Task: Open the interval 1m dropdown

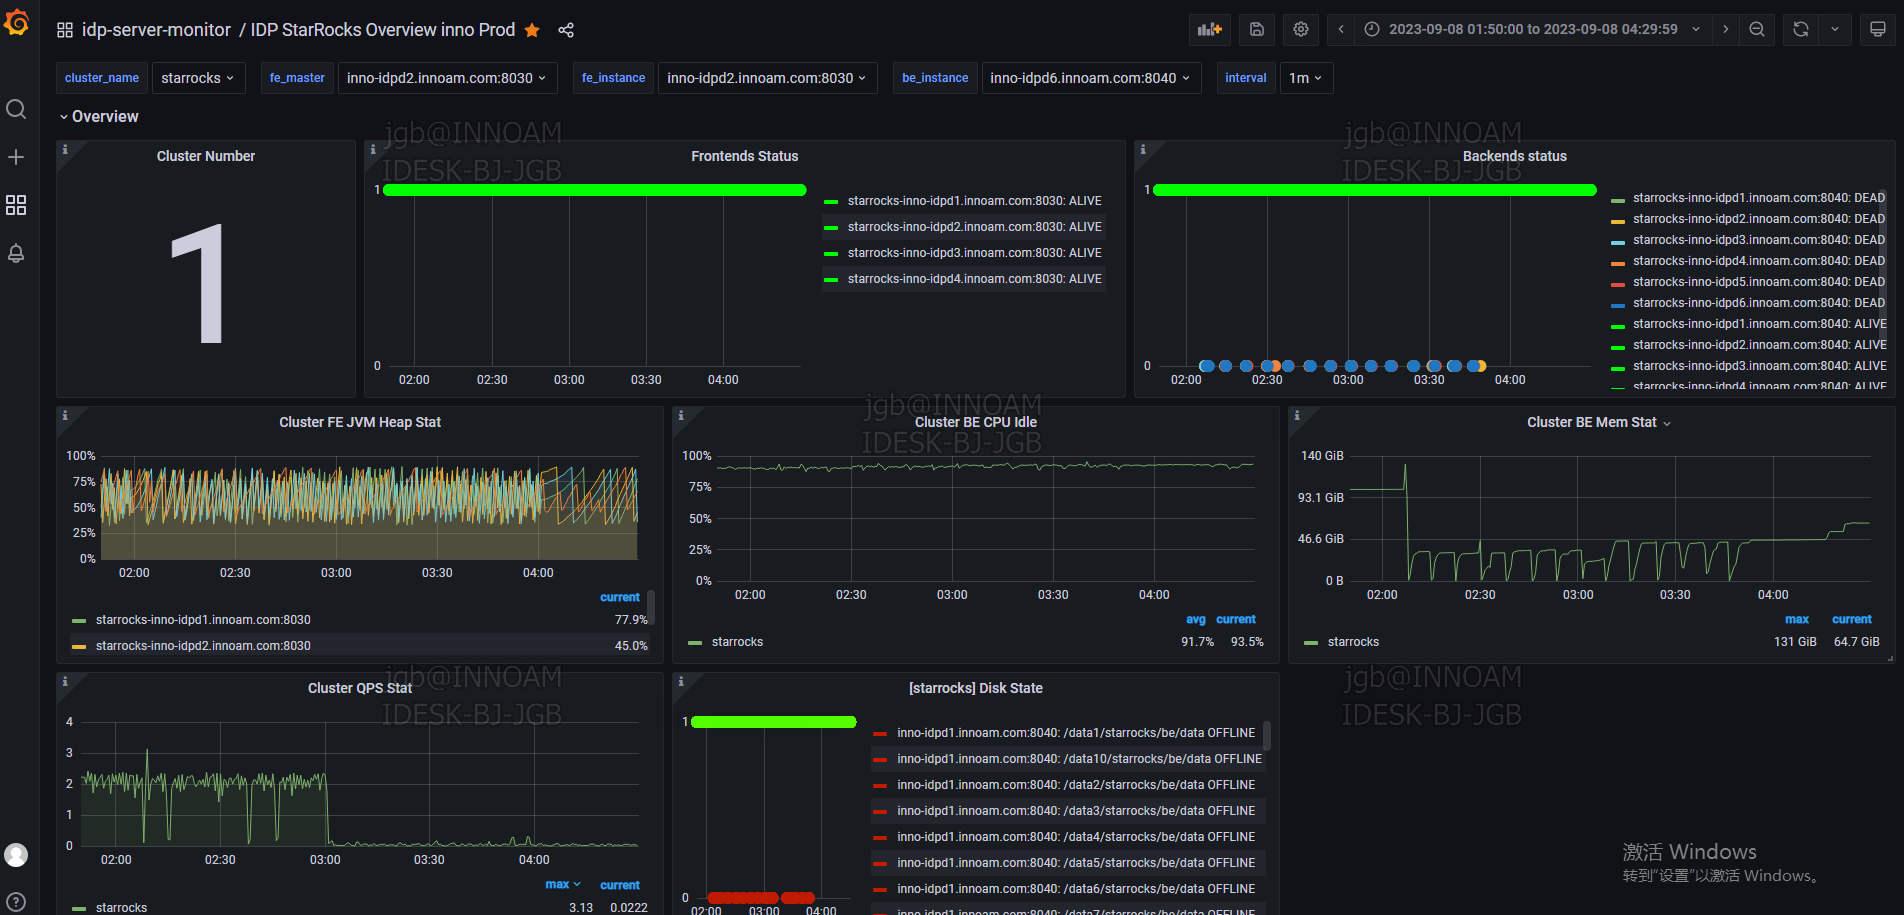Action: (1306, 78)
